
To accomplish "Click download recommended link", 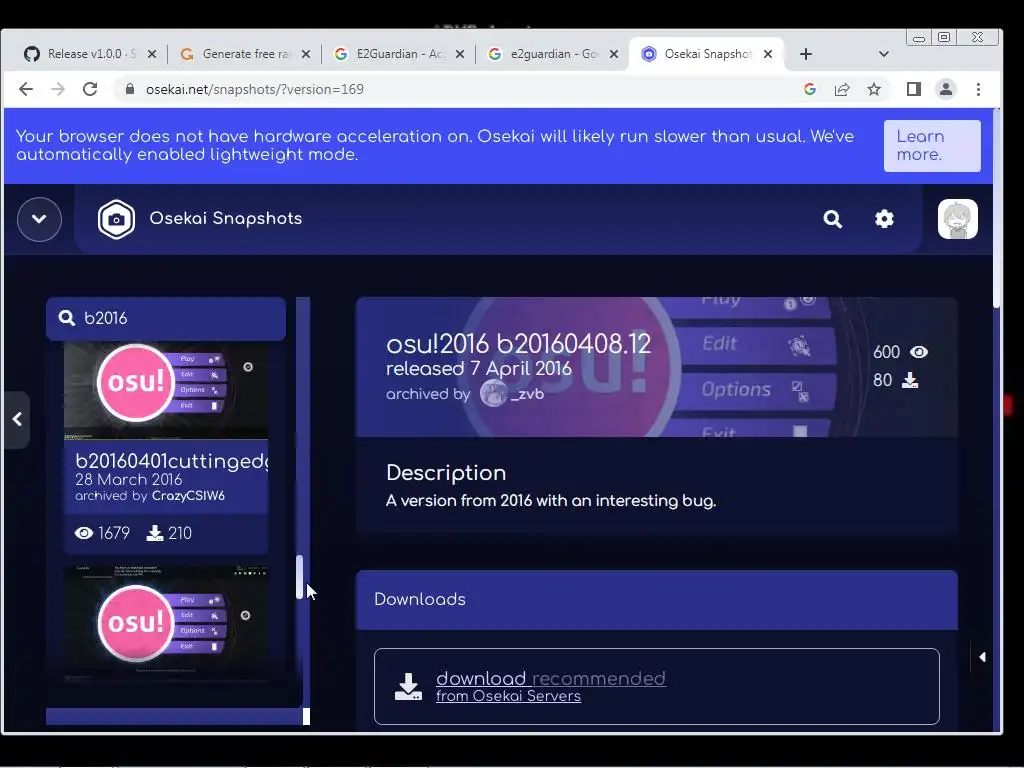I will click(x=551, y=679).
